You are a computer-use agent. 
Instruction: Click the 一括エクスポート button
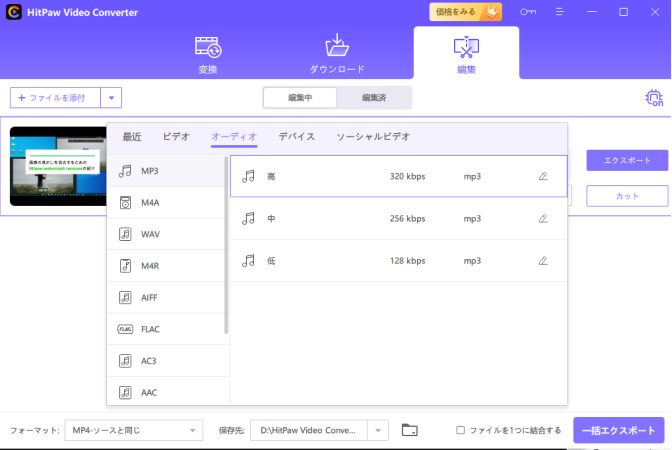click(618, 430)
